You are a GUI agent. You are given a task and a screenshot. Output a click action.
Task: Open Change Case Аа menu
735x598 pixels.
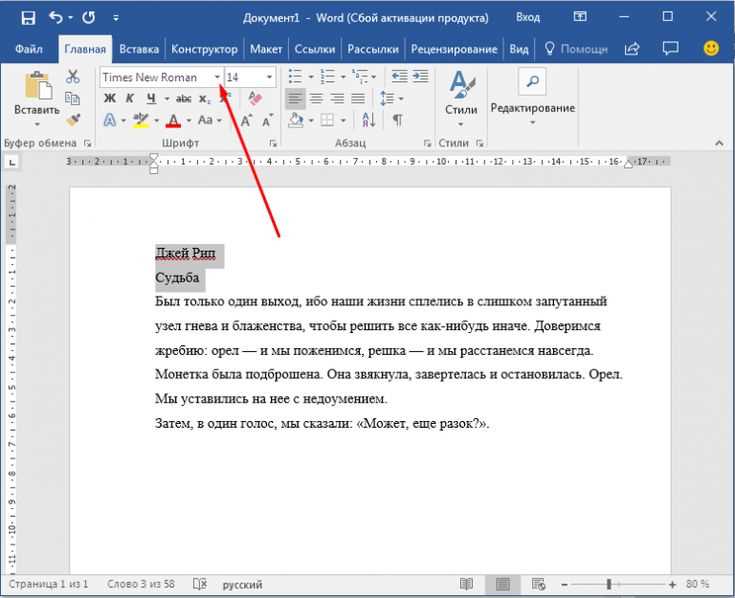[x=209, y=120]
